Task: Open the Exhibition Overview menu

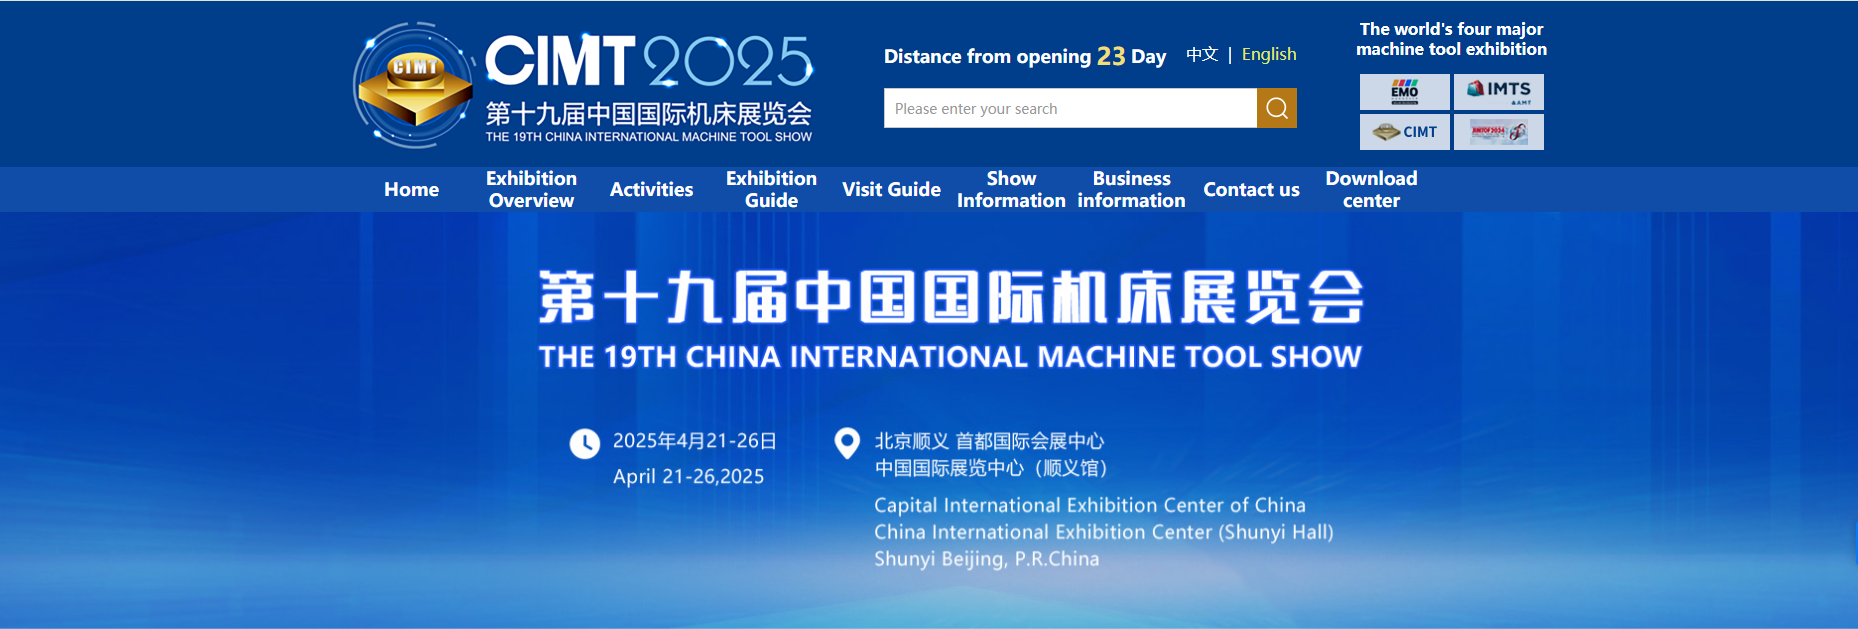Action: pos(531,189)
